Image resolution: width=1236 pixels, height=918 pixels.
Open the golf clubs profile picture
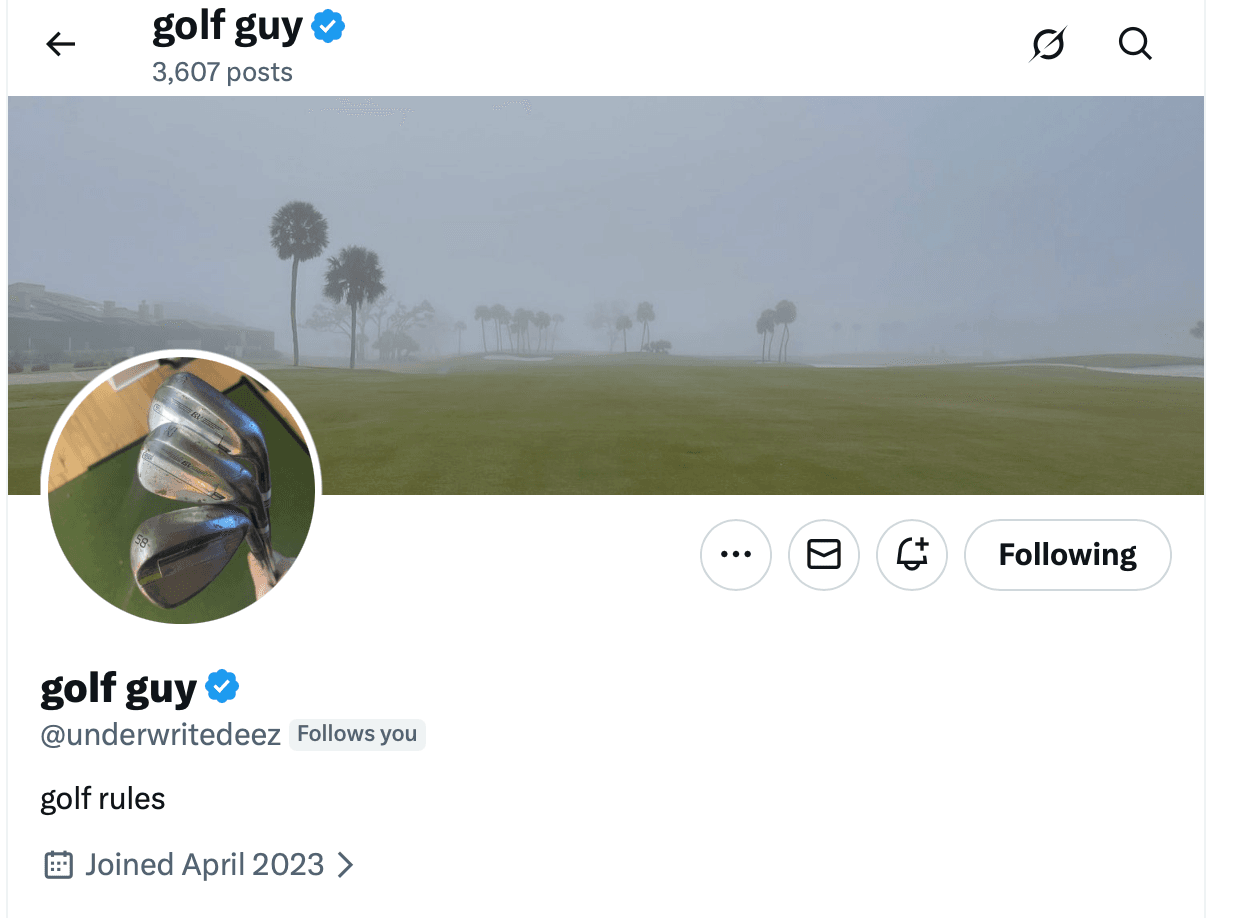pyautogui.click(x=181, y=489)
